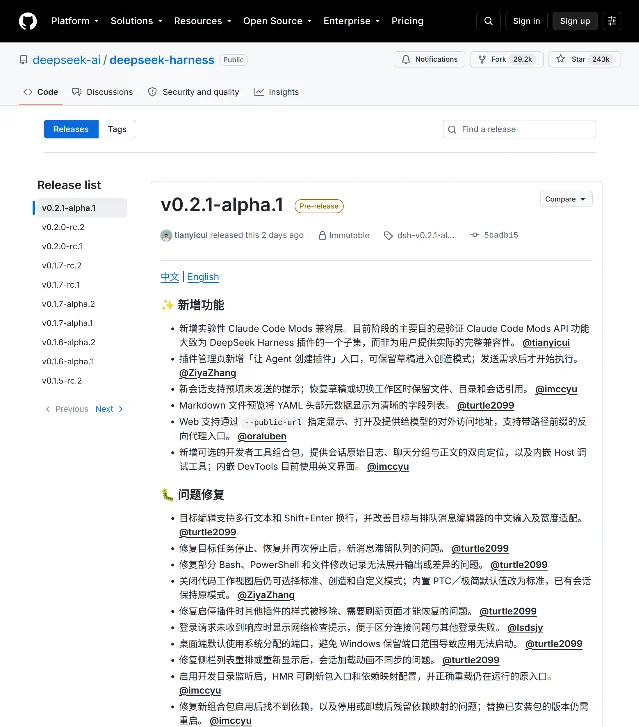Open the Compare dropdown

(566, 199)
